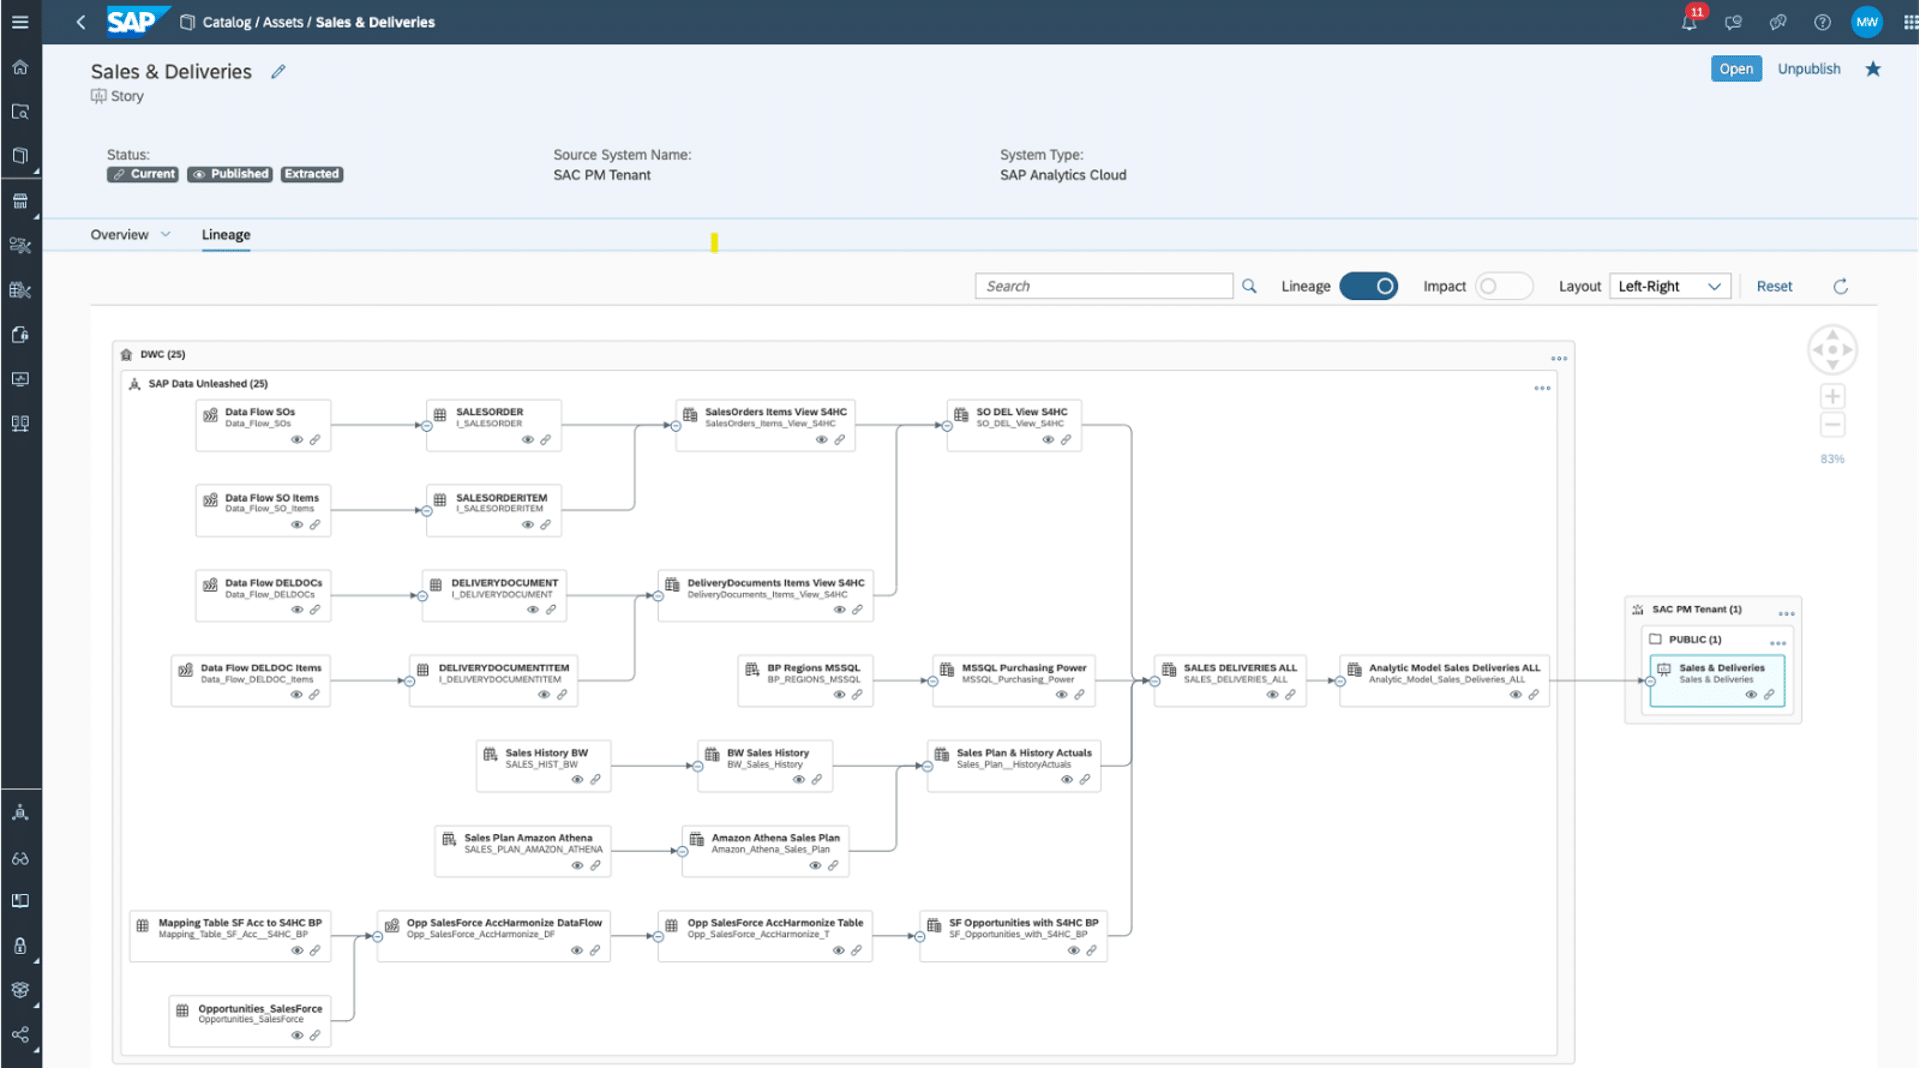Collapse inputs of SO DEL View S4HC node
This screenshot has width=1920, height=1068.
(947, 426)
